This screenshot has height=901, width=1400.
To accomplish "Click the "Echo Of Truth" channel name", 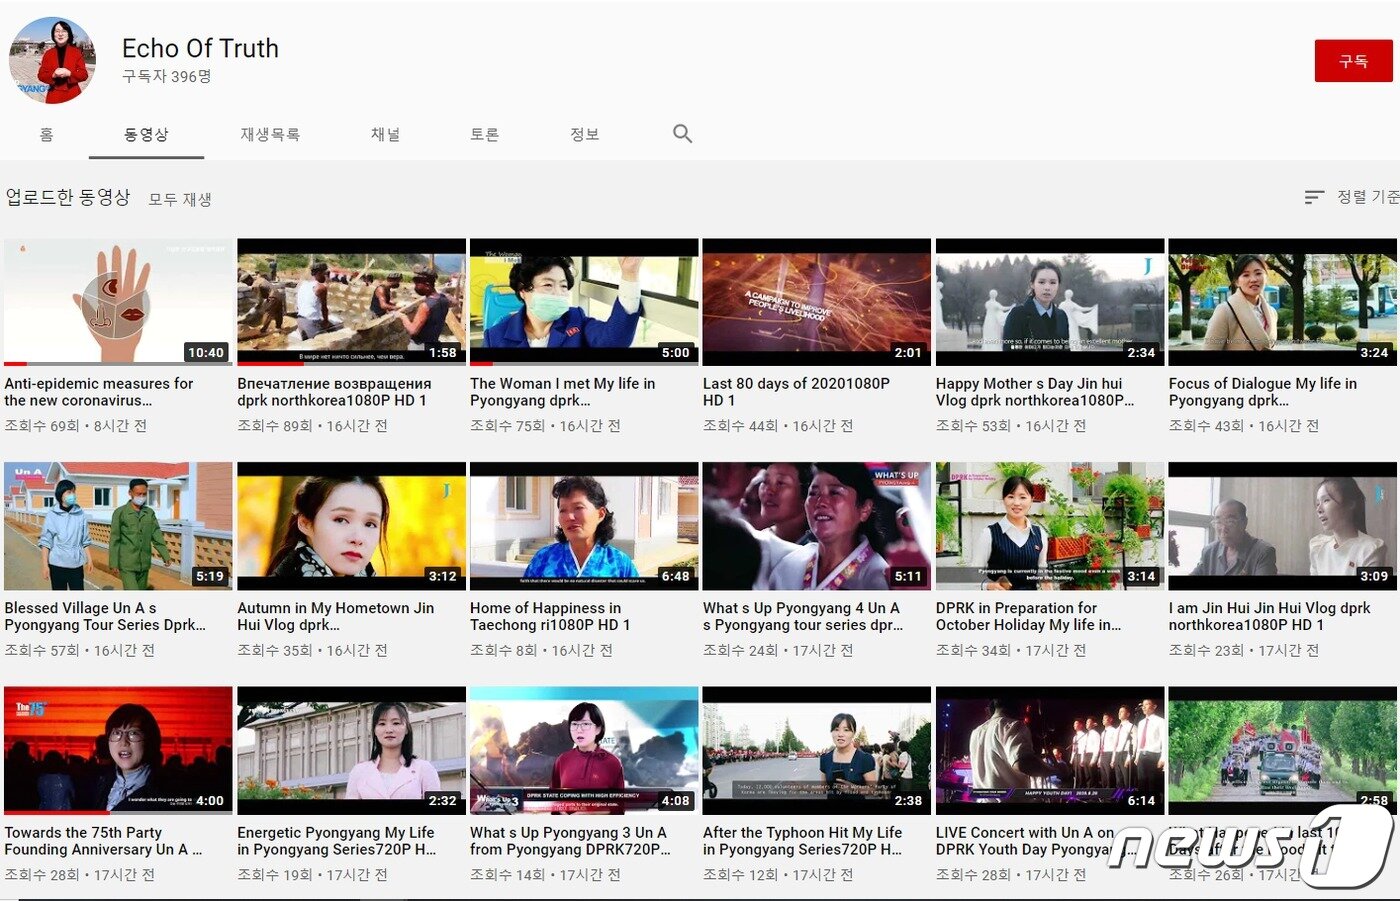I will click(x=200, y=48).
